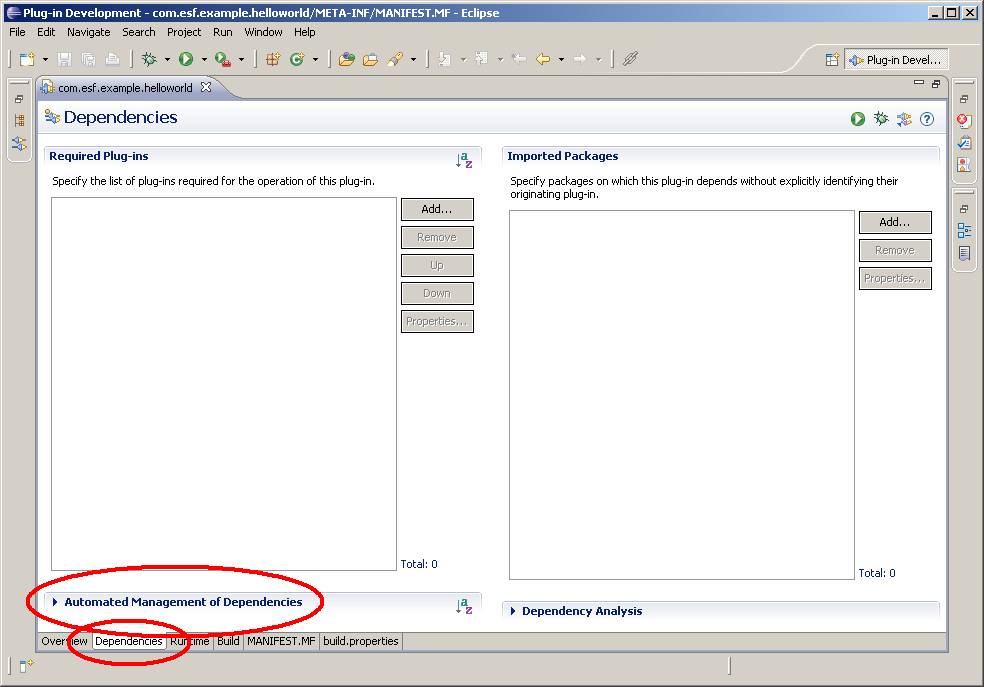This screenshot has height=687, width=984.
Task: Click the Open Type toolbar icon
Action: (x=346, y=59)
